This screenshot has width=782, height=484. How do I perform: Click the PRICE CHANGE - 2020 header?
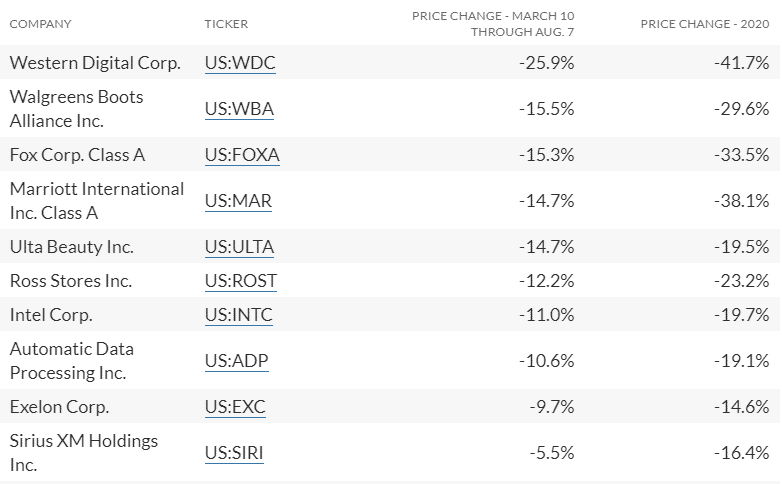click(704, 24)
